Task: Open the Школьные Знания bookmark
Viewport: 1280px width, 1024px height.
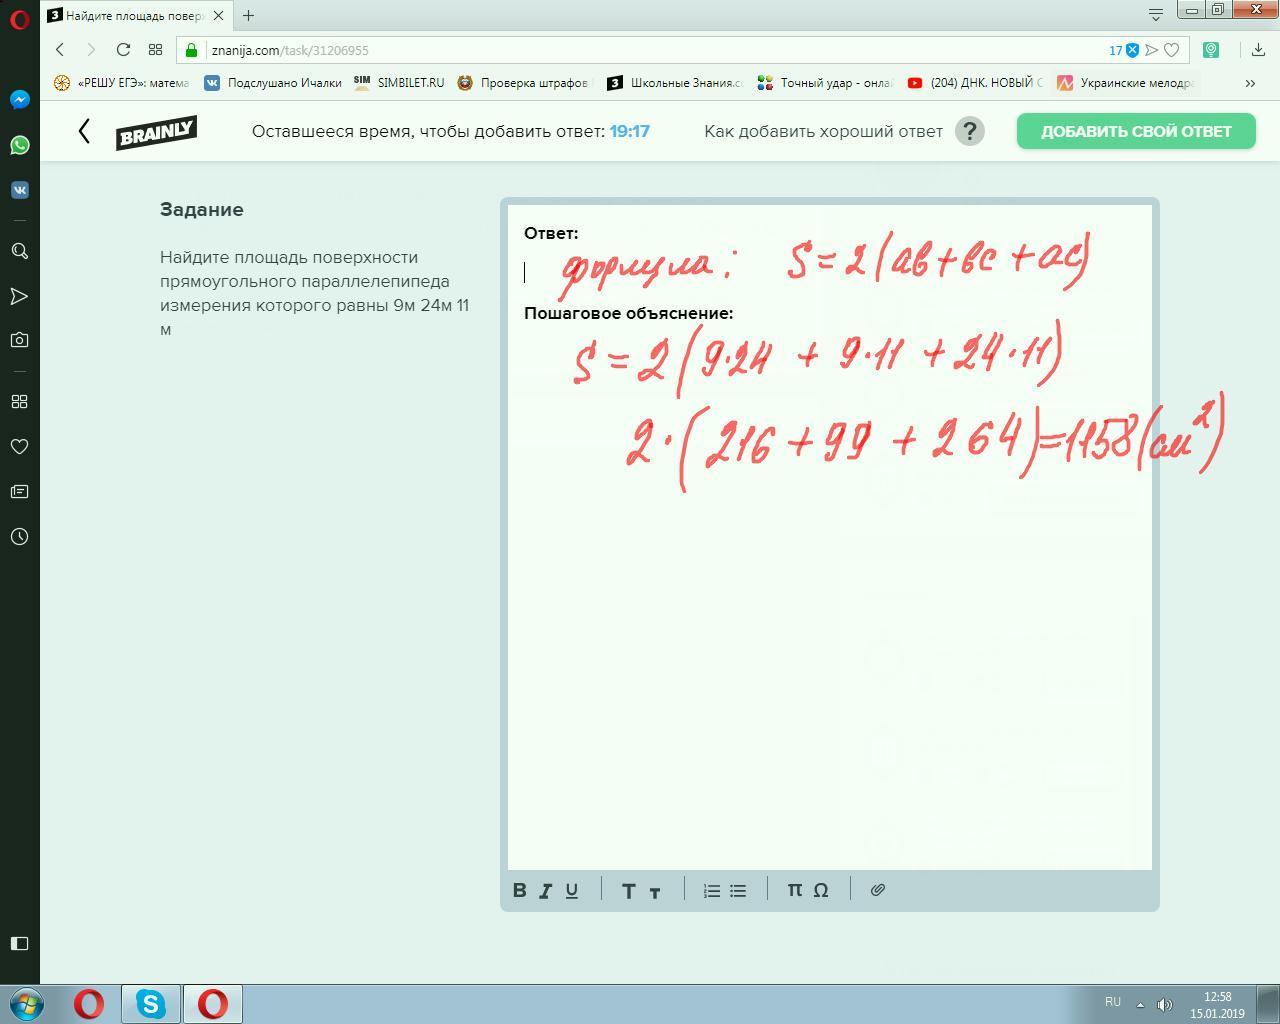Action: pos(675,83)
